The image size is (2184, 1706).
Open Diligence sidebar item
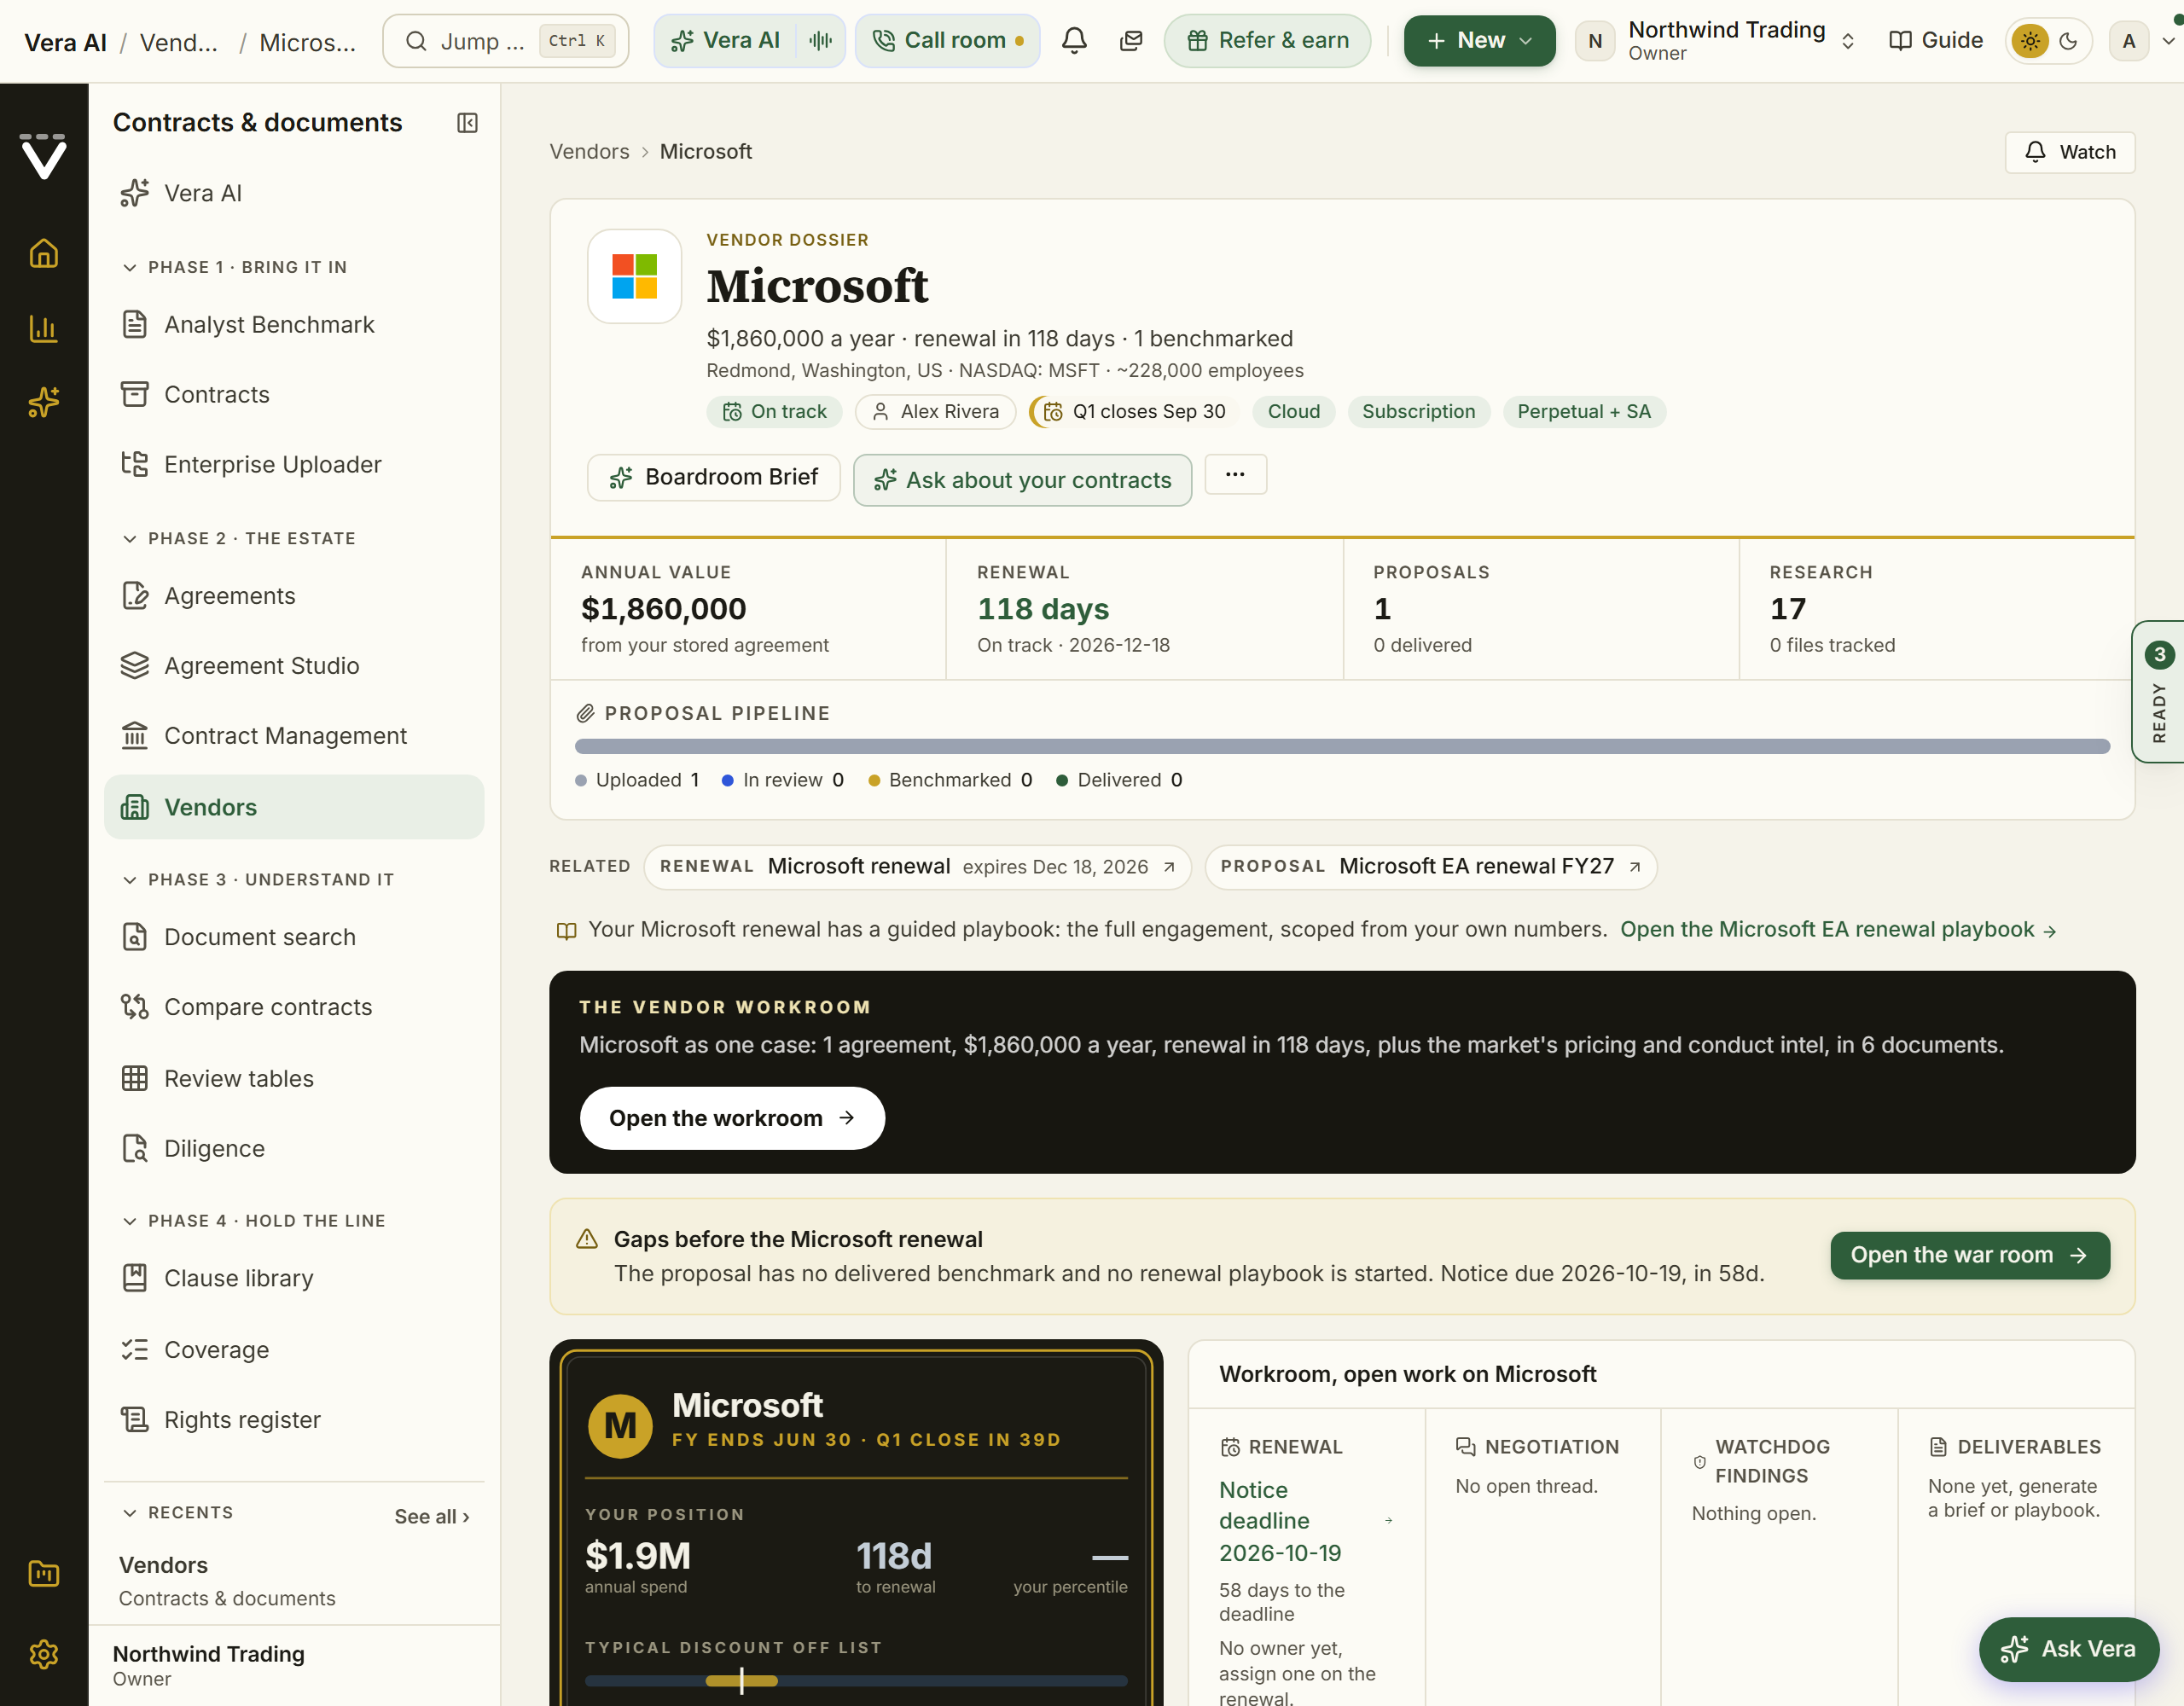click(294, 1148)
